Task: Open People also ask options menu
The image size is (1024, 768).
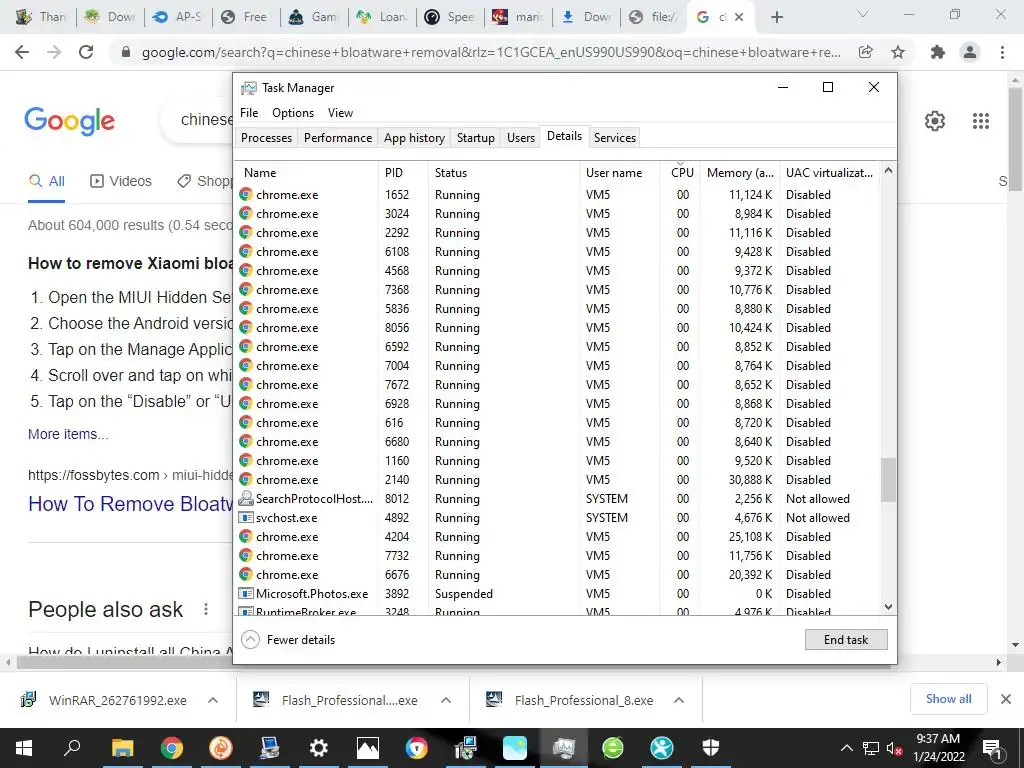Action: pyautogui.click(x=206, y=609)
